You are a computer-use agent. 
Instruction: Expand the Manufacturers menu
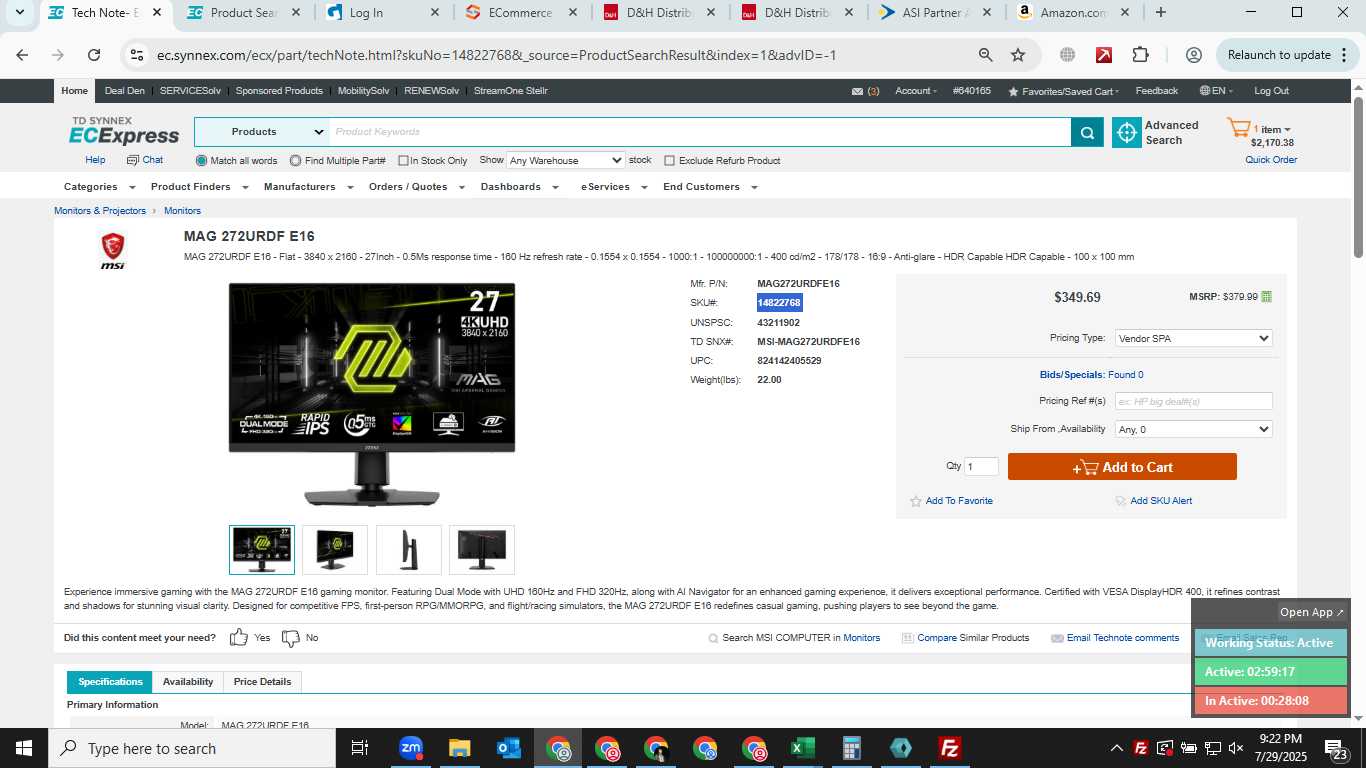(x=307, y=187)
